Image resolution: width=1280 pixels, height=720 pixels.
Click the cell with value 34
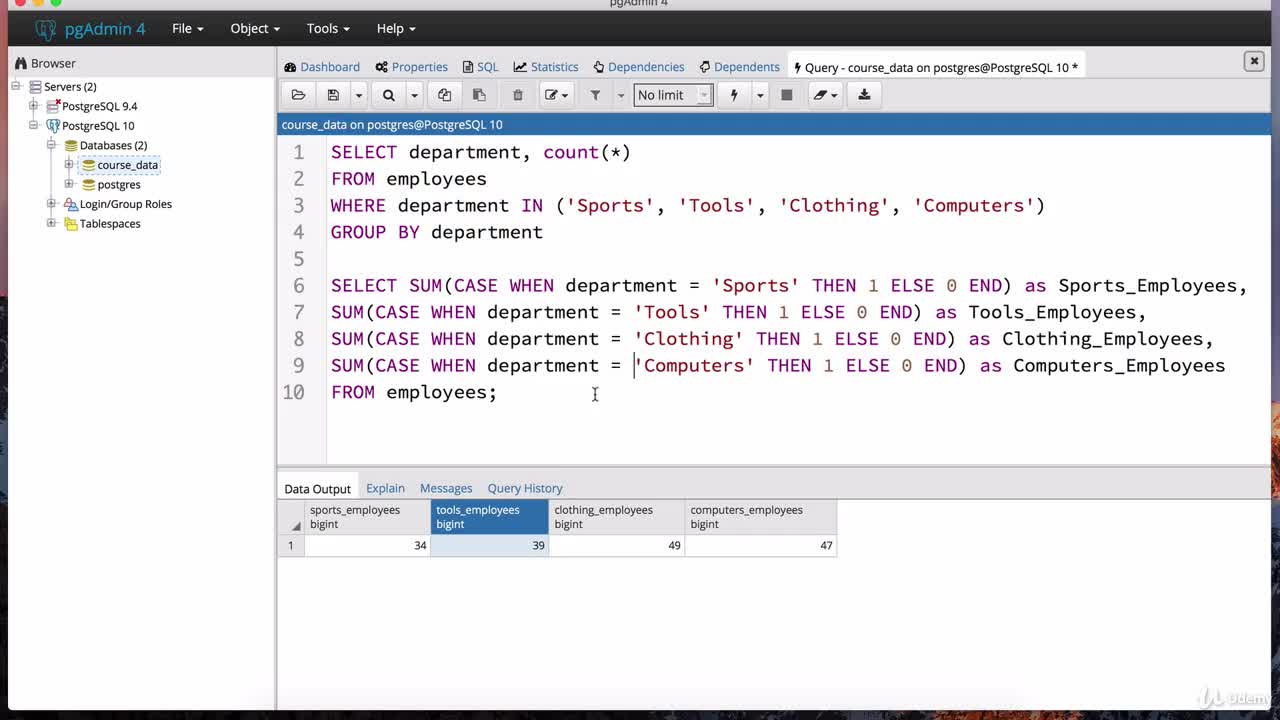click(367, 545)
